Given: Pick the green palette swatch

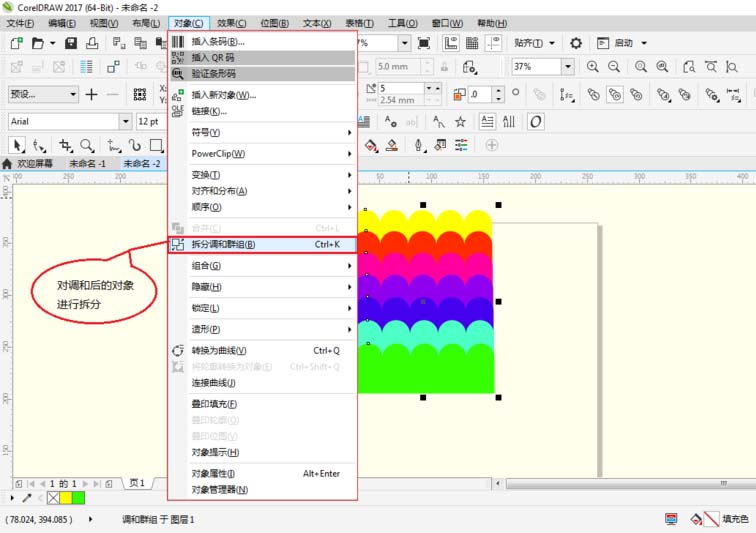Looking at the screenshot, I should pyautogui.click(x=78, y=497).
